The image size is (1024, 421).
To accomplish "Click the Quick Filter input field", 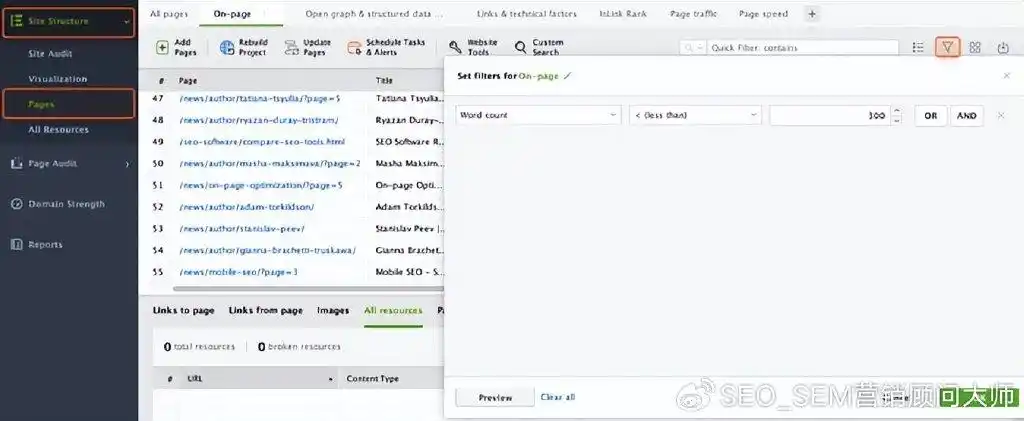I will [770, 48].
